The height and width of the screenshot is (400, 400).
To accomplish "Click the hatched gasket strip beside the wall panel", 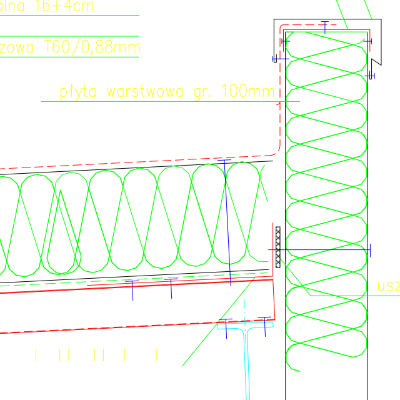I will pyautogui.click(x=278, y=247).
